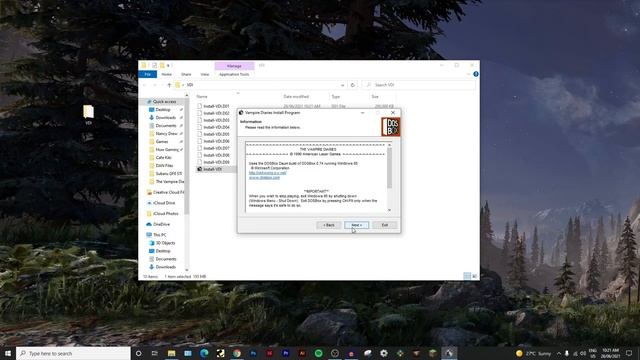Open Microsoft Edge from the taskbar
The image size is (640, 360).
204,353
